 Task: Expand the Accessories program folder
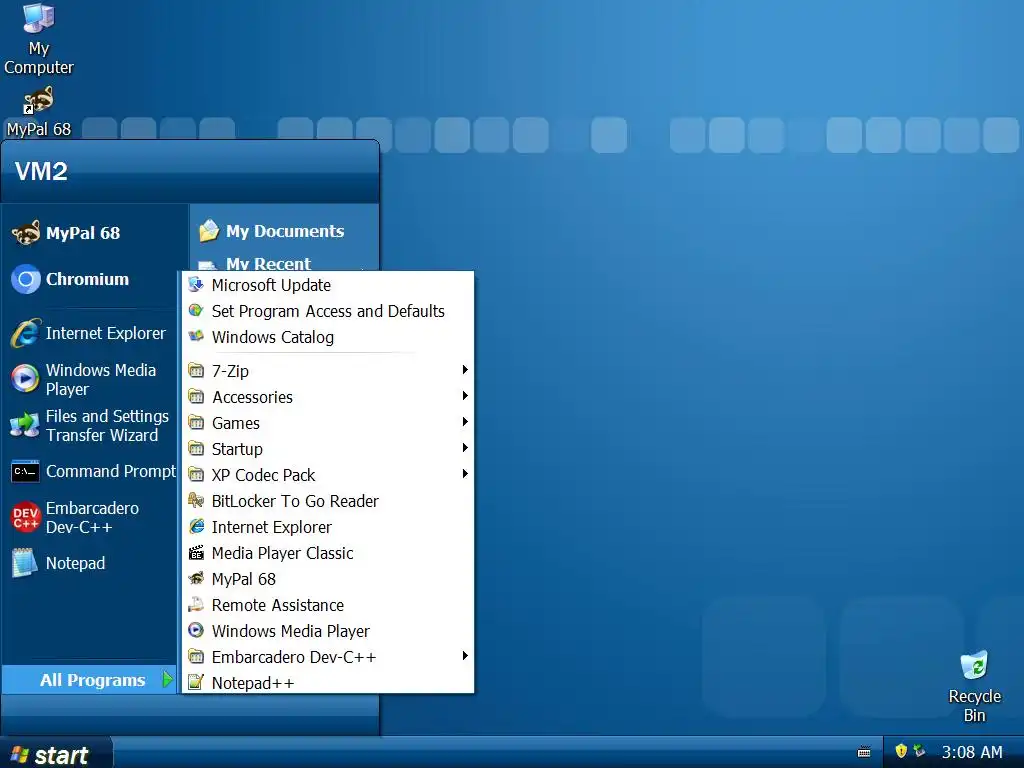(x=328, y=397)
